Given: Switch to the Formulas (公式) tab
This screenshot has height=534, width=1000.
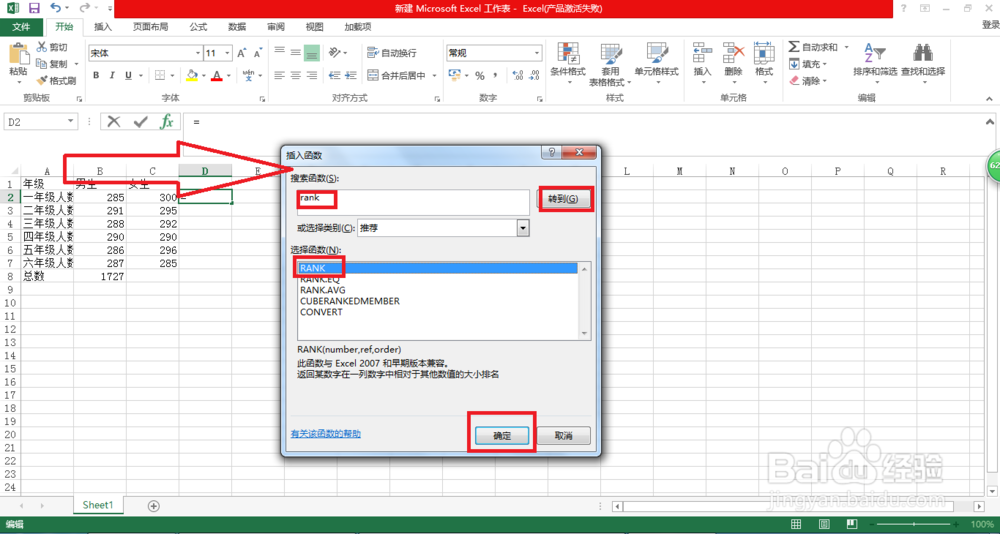Looking at the screenshot, I should (198, 27).
